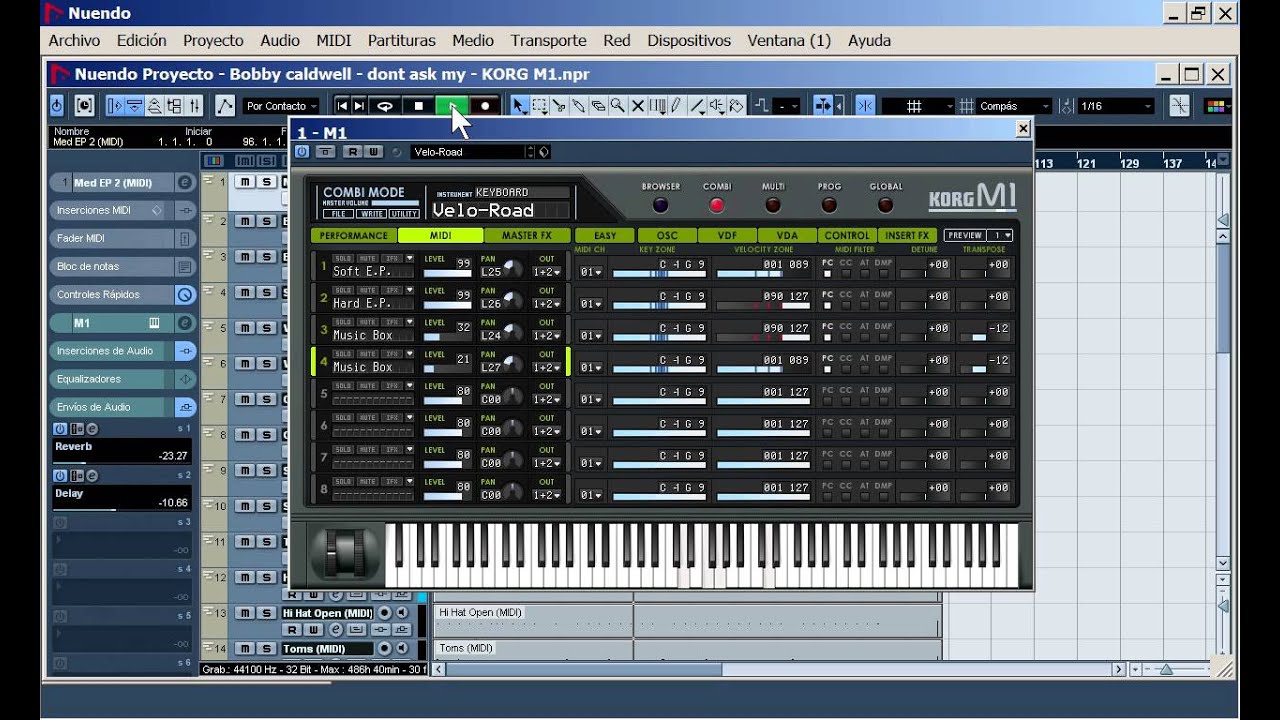Screen dimensions: 1280x720
Task: Toggle the Autoscroll button
Action: coord(823,105)
